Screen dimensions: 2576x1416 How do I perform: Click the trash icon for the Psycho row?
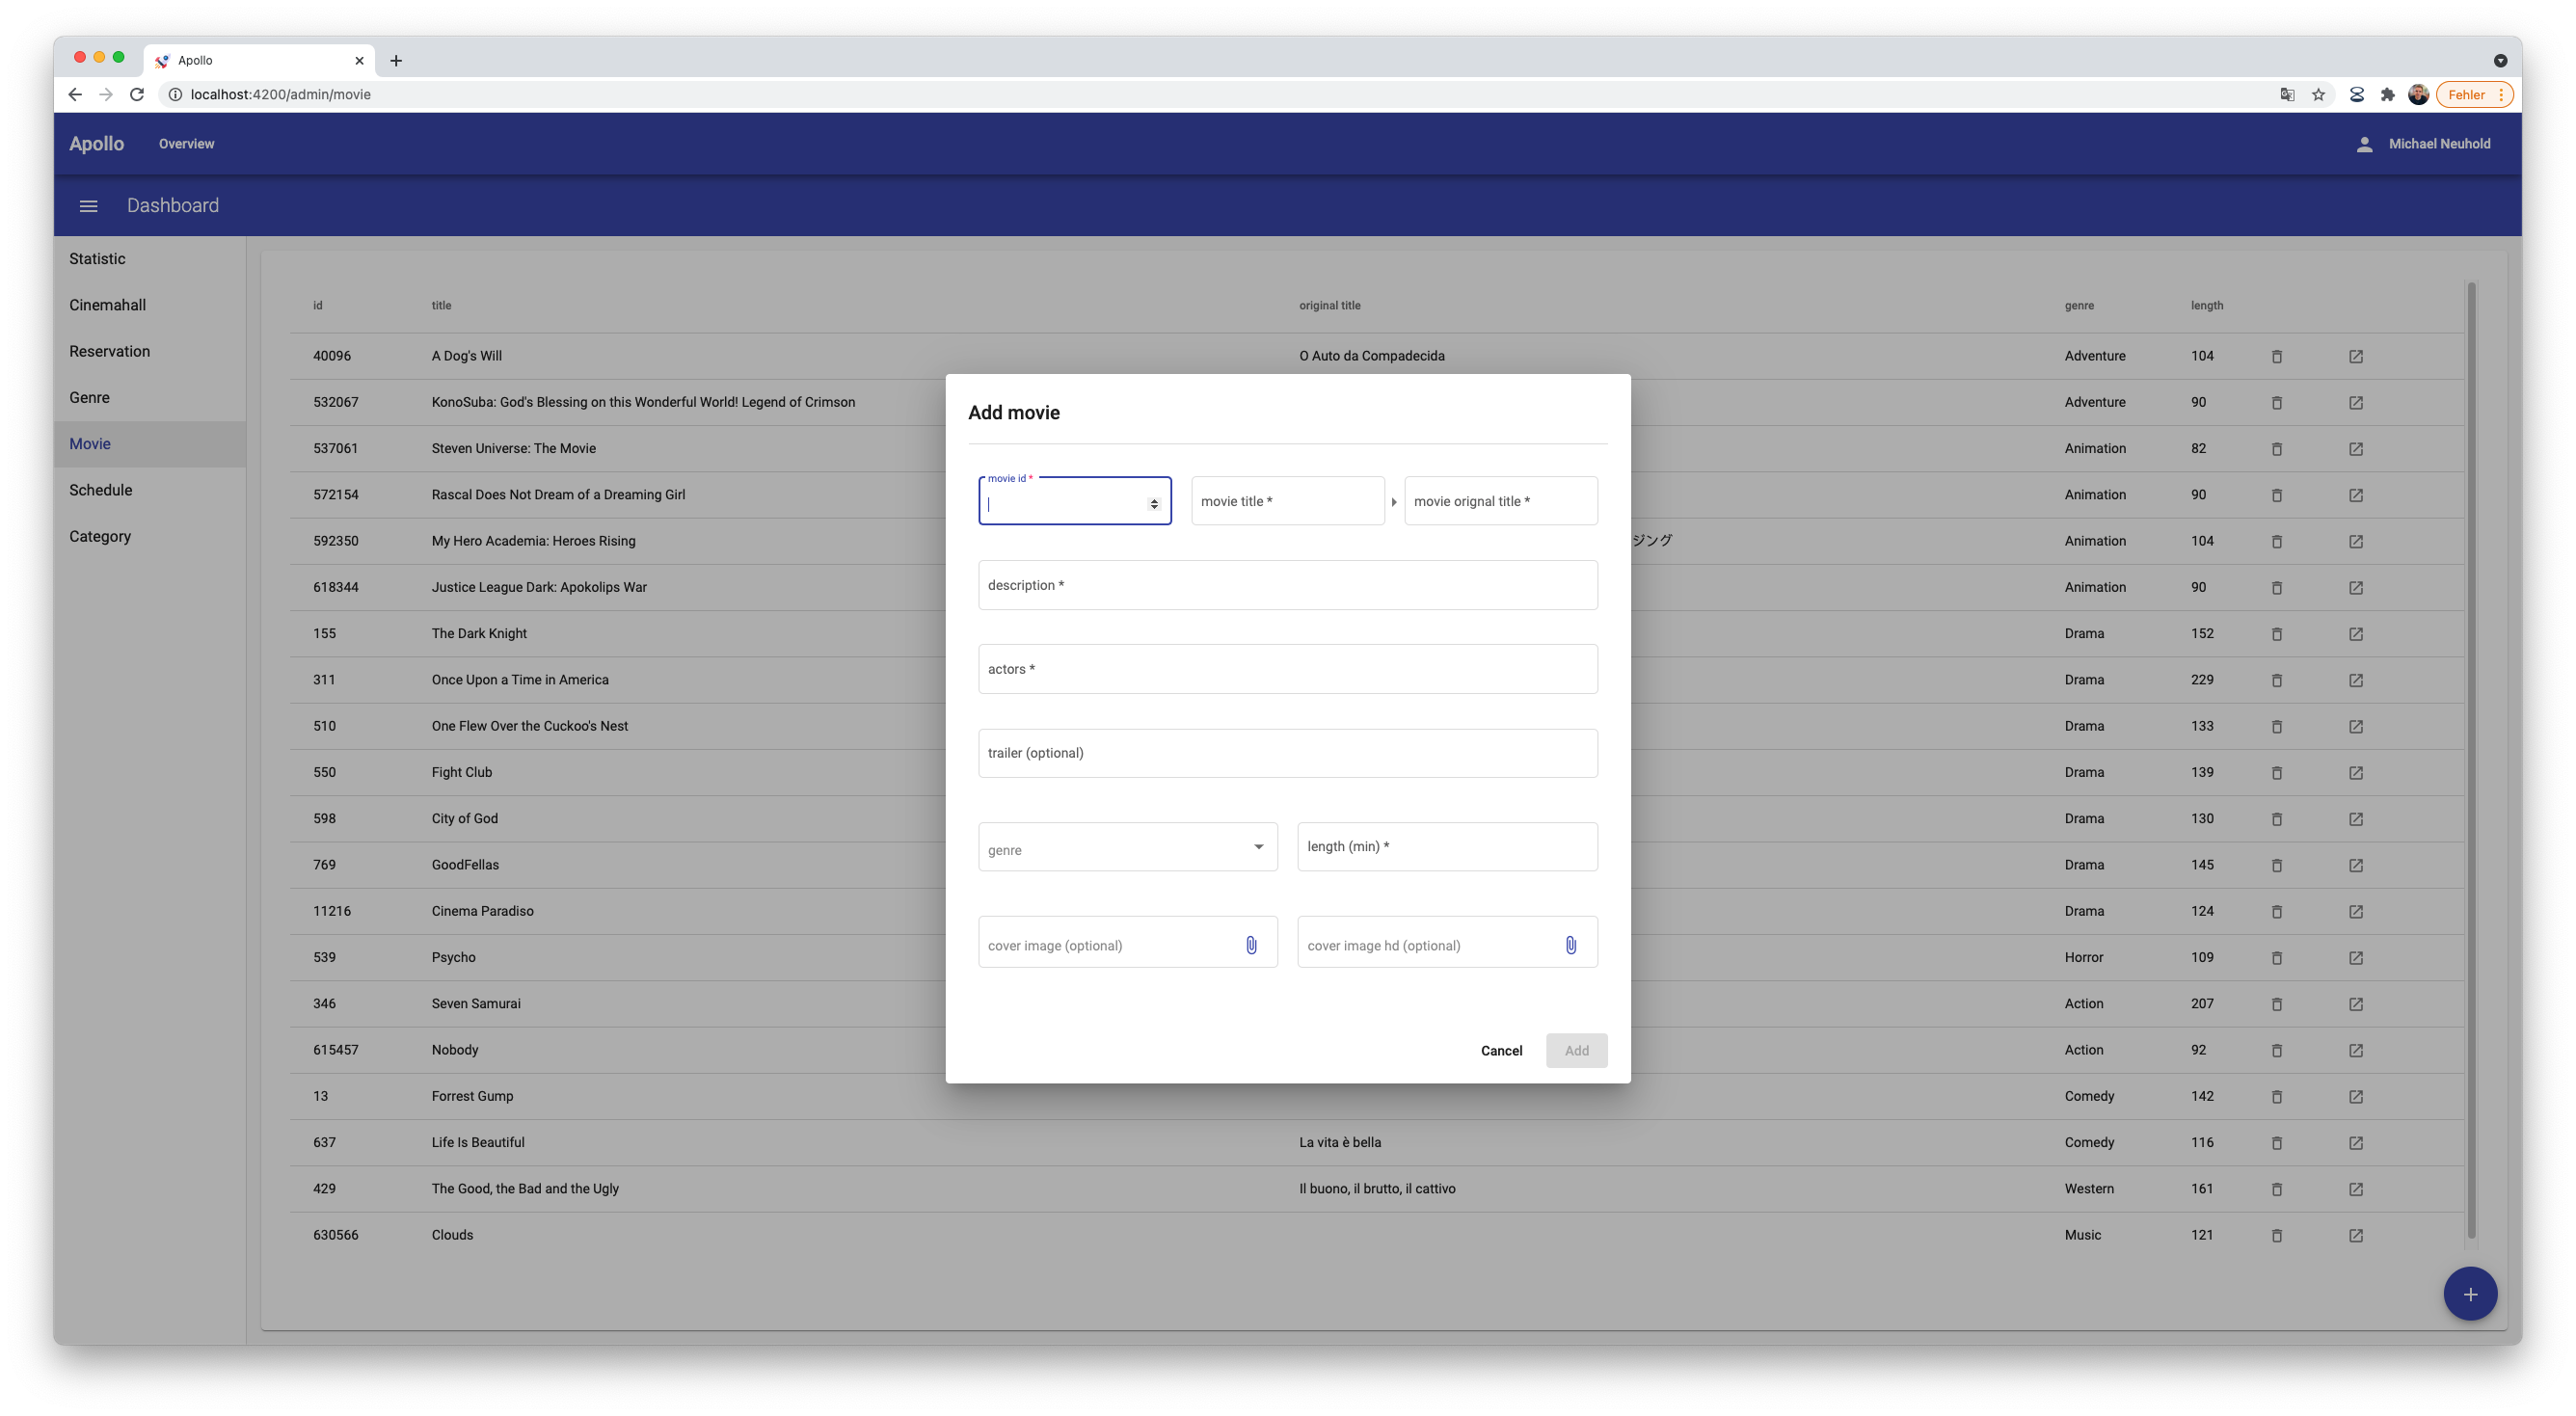click(2277, 958)
